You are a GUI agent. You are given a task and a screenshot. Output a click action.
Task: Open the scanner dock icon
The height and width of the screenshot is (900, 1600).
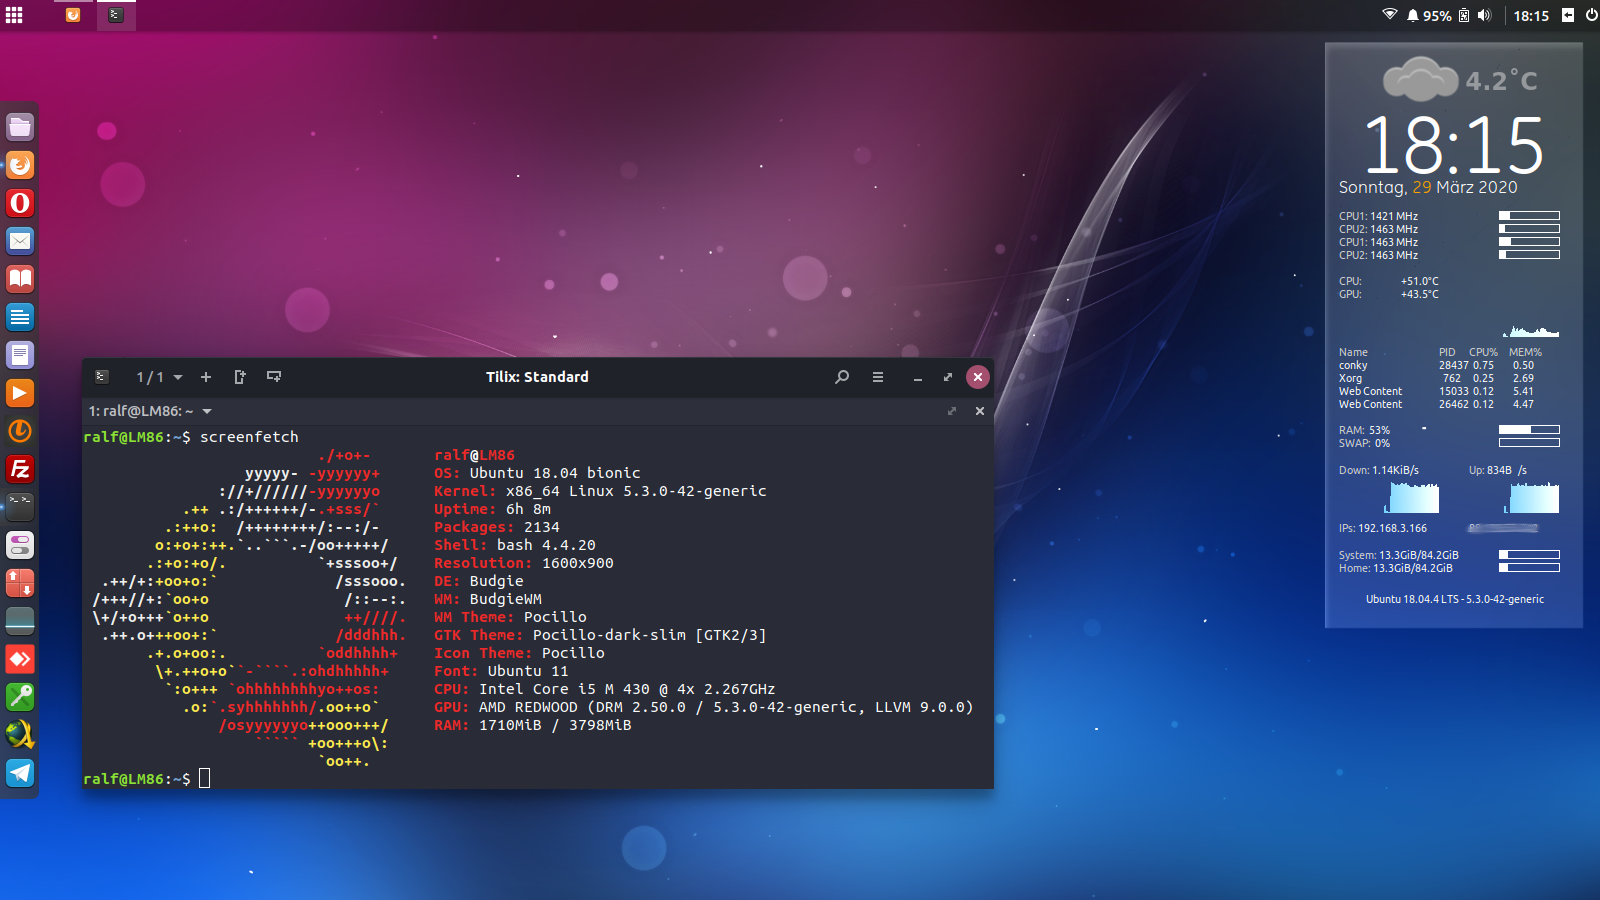tap(20, 621)
